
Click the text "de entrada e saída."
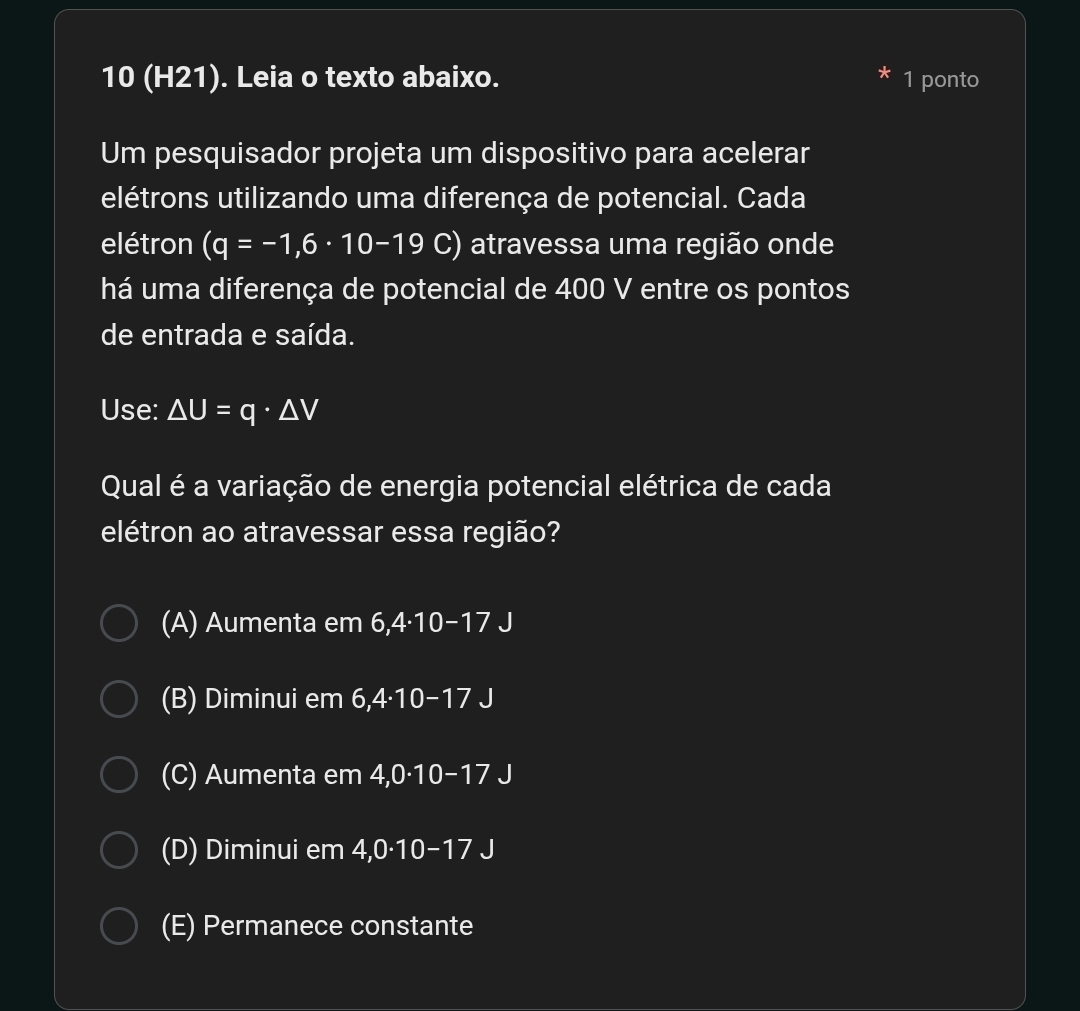coord(228,335)
